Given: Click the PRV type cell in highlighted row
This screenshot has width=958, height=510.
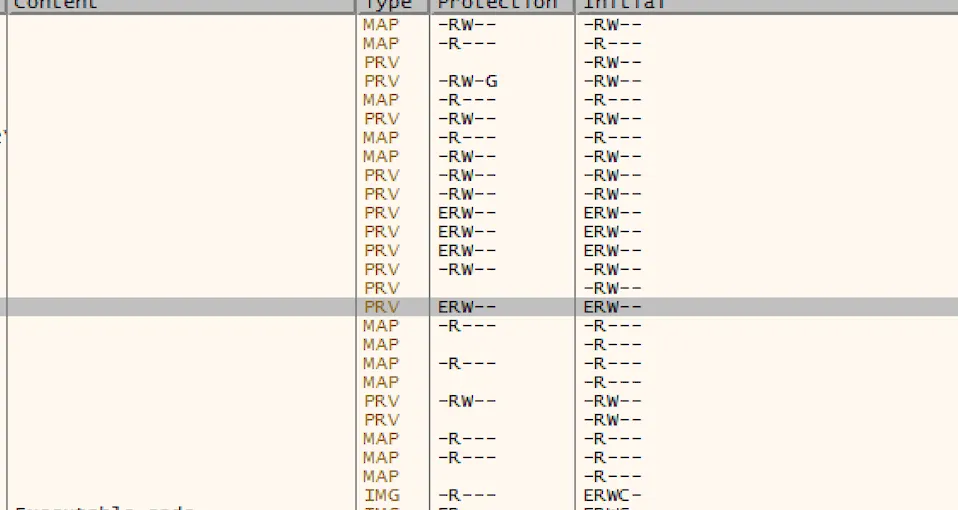Looking at the screenshot, I should click(x=381, y=307).
